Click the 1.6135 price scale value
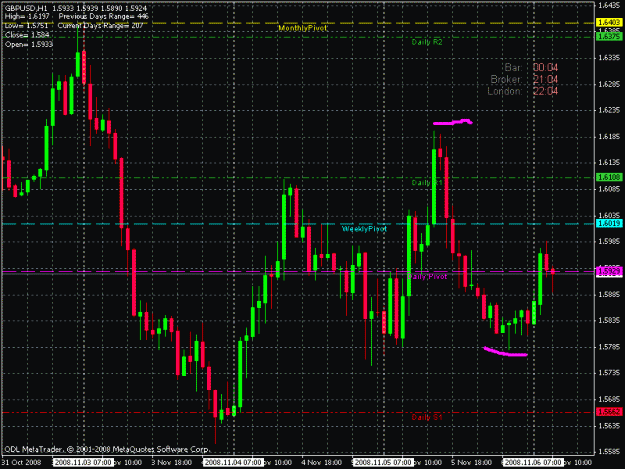 [609, 163]
